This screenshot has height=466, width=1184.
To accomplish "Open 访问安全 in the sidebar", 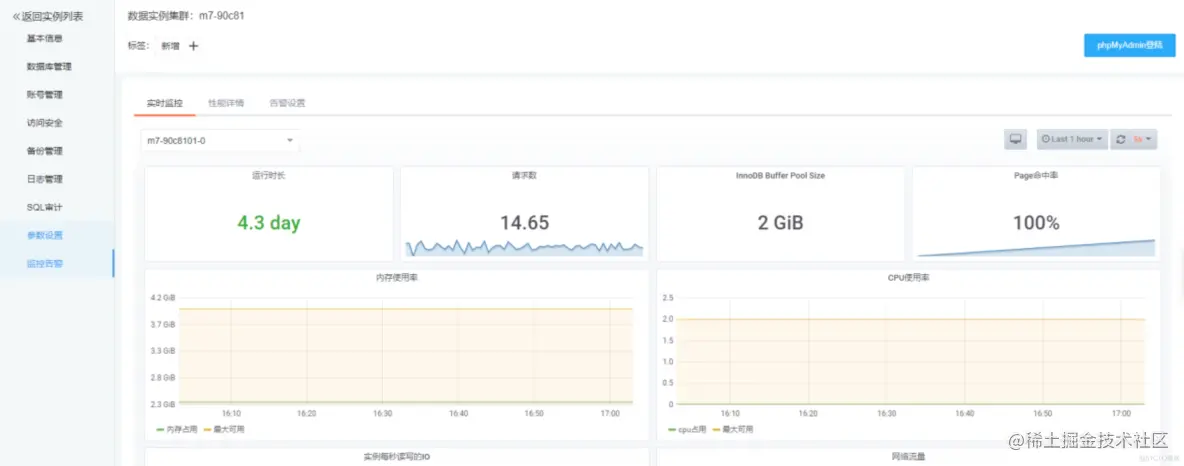I will tap(45, 122).
